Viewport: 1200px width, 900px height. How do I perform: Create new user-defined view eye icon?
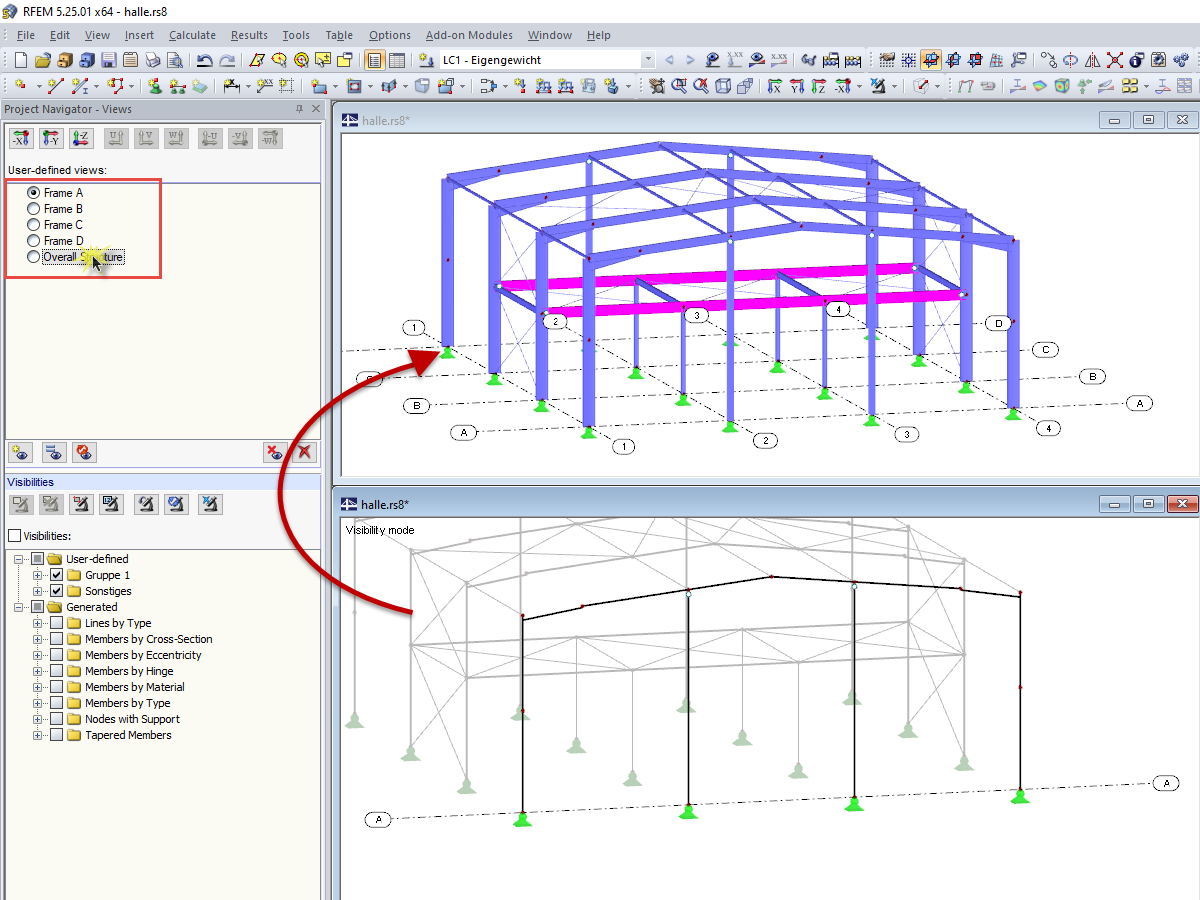(x=21, y=452)
